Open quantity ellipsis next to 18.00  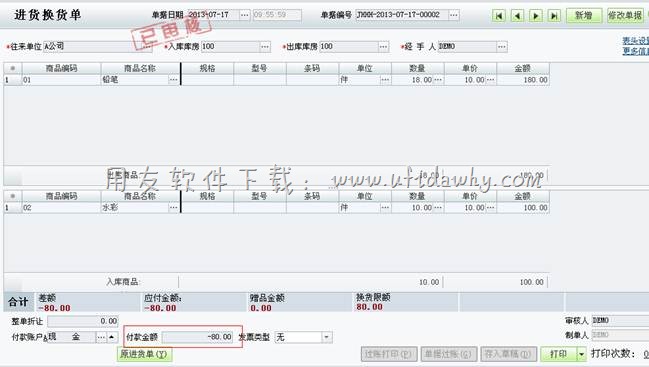tap(438, 79)
